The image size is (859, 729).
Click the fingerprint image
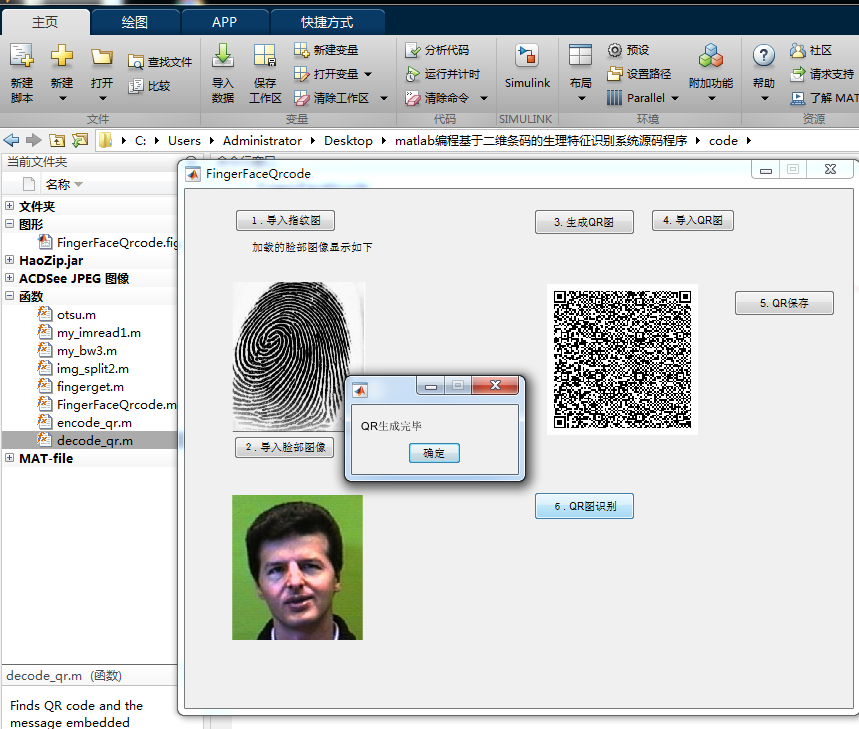[x=299, y=357]
